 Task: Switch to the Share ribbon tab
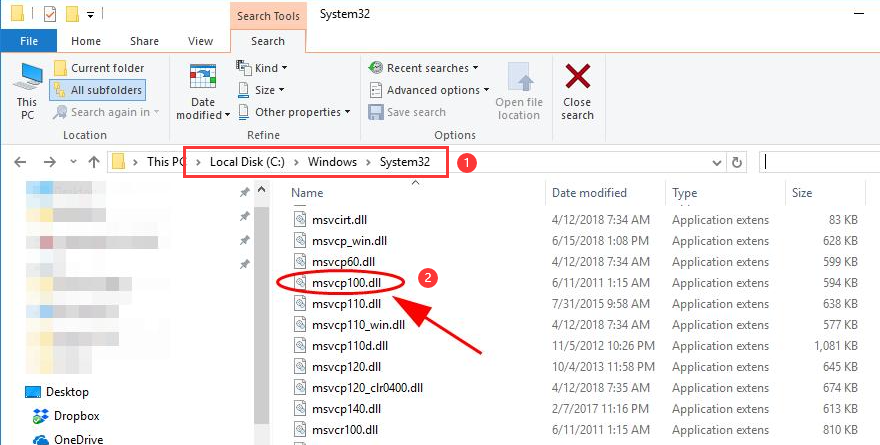pos(144,41)
